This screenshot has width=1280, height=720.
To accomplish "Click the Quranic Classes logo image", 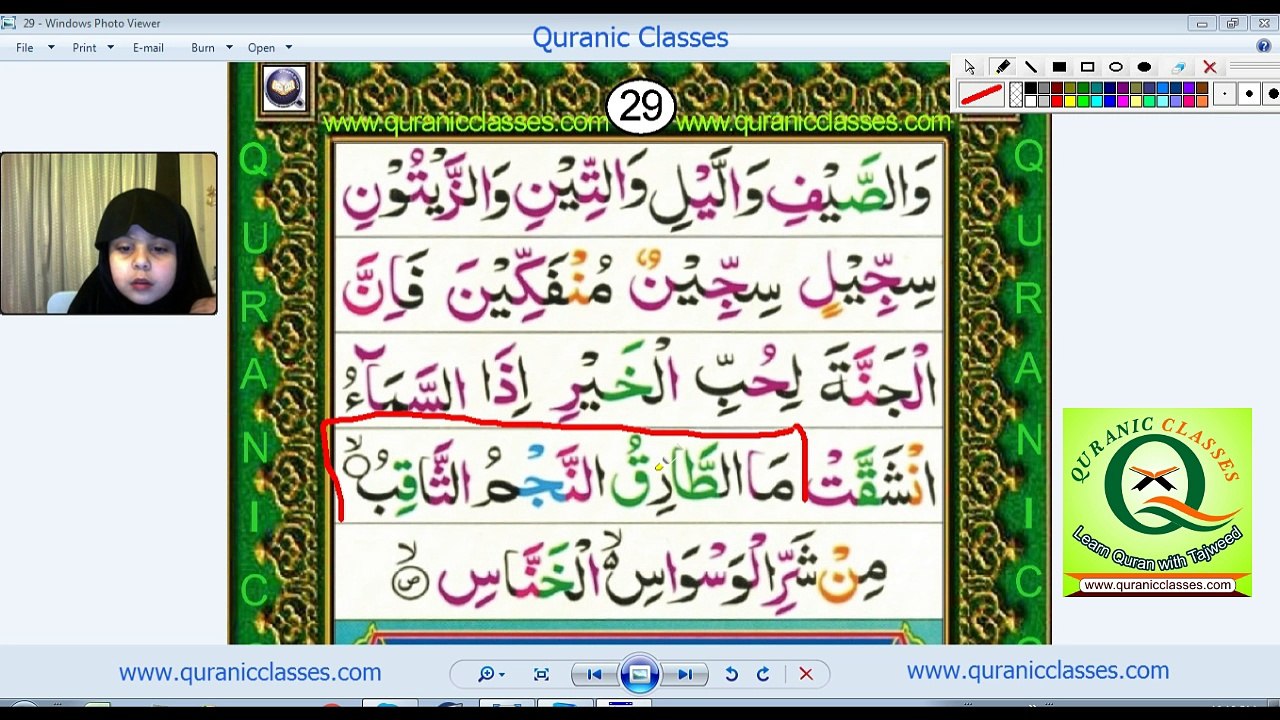I will click(1157, 502).
